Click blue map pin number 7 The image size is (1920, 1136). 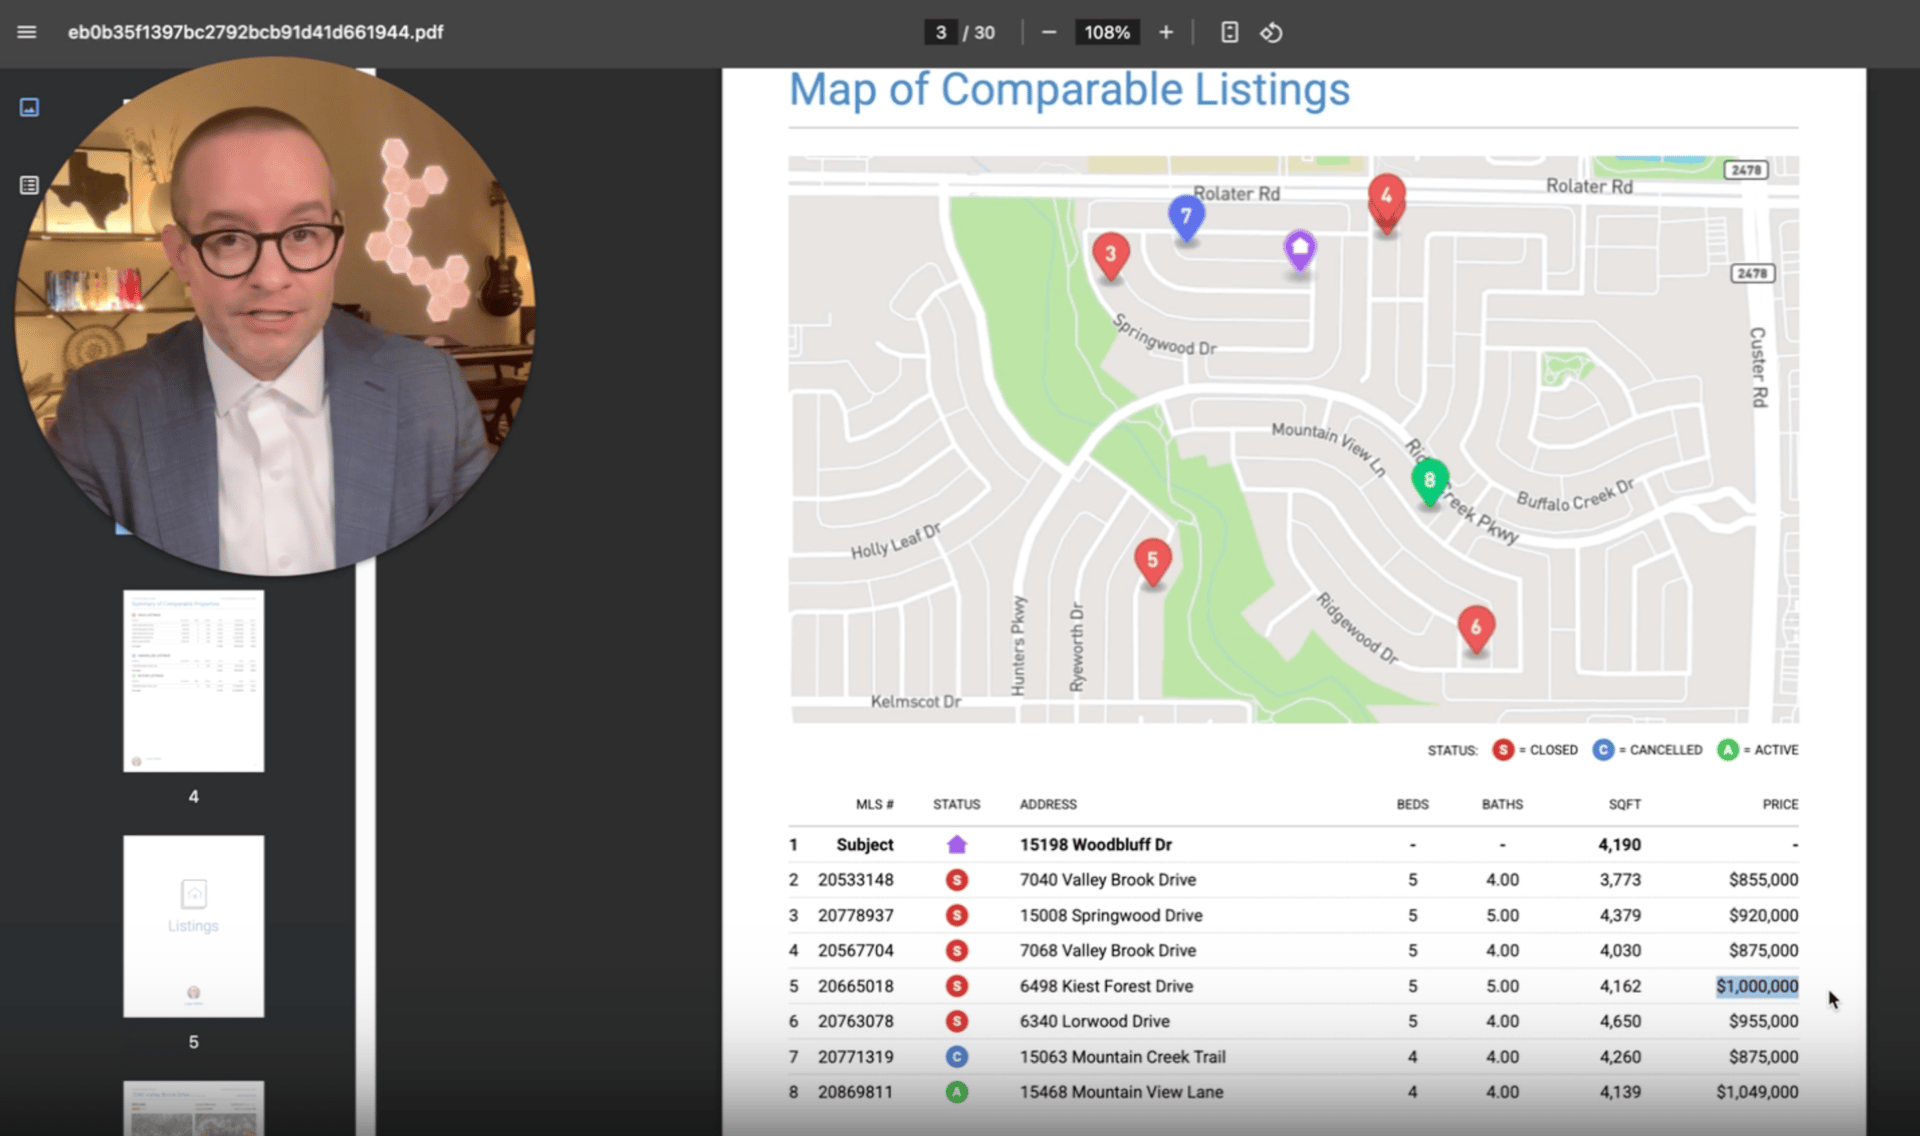(1186, 217)
